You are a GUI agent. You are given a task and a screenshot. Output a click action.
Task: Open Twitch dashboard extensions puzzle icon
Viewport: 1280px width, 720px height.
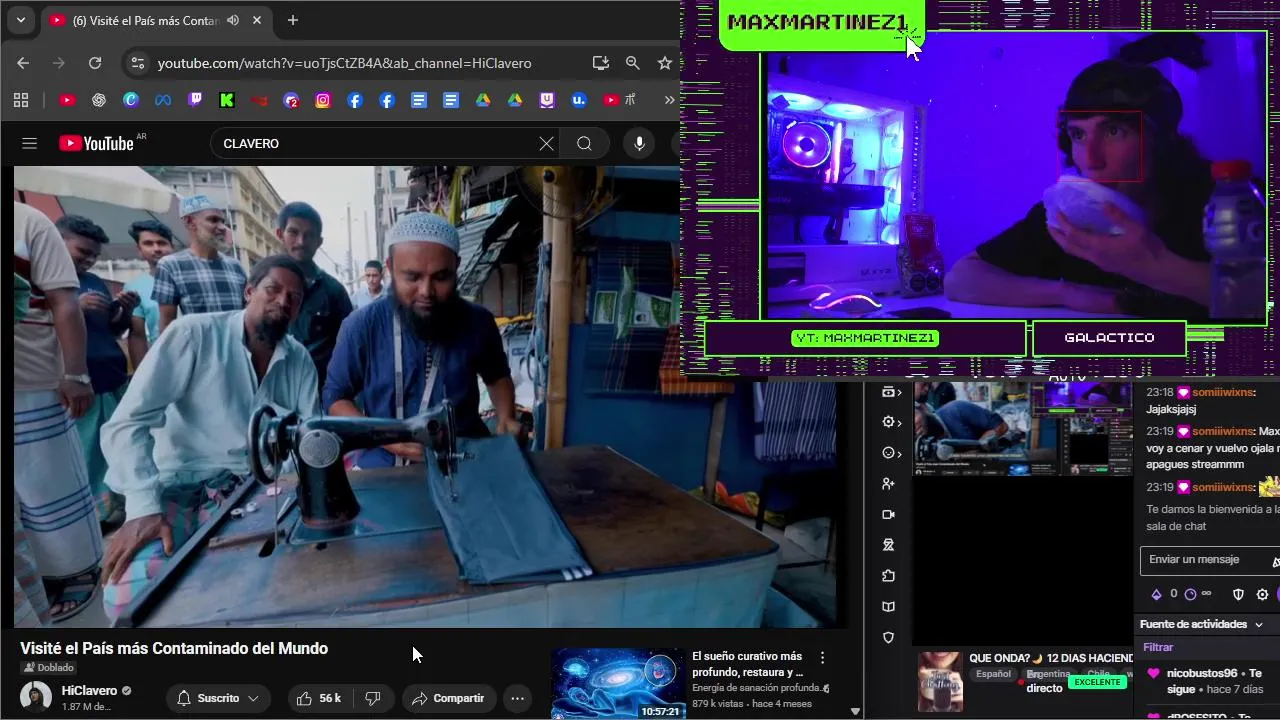888,576
